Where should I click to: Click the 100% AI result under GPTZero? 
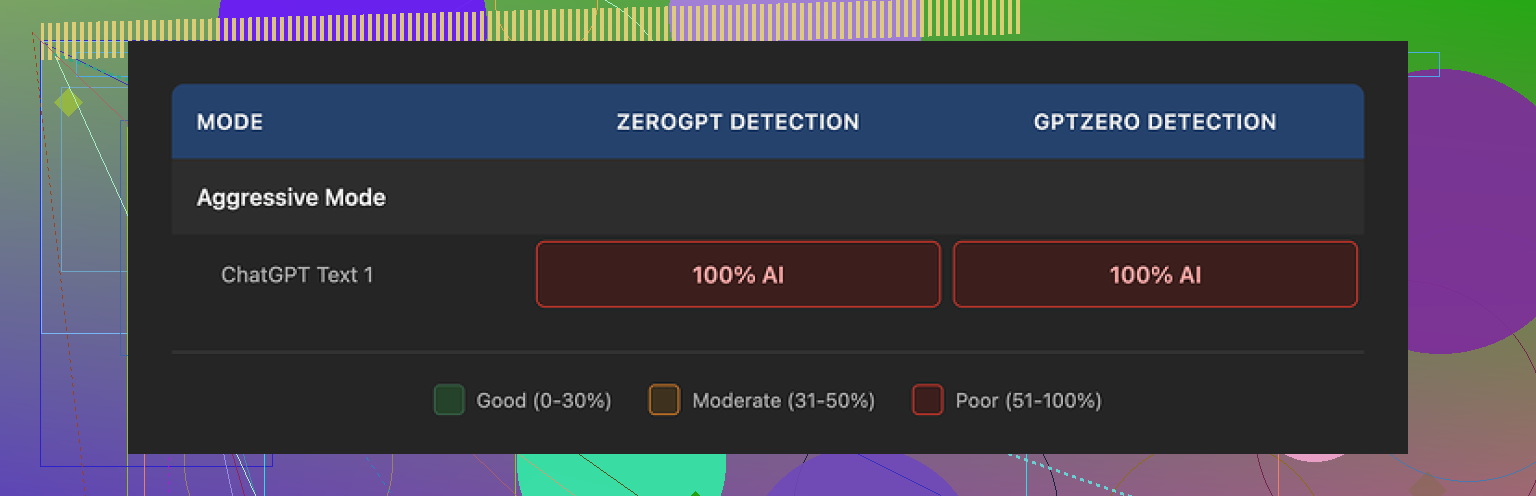point(1155,274)
